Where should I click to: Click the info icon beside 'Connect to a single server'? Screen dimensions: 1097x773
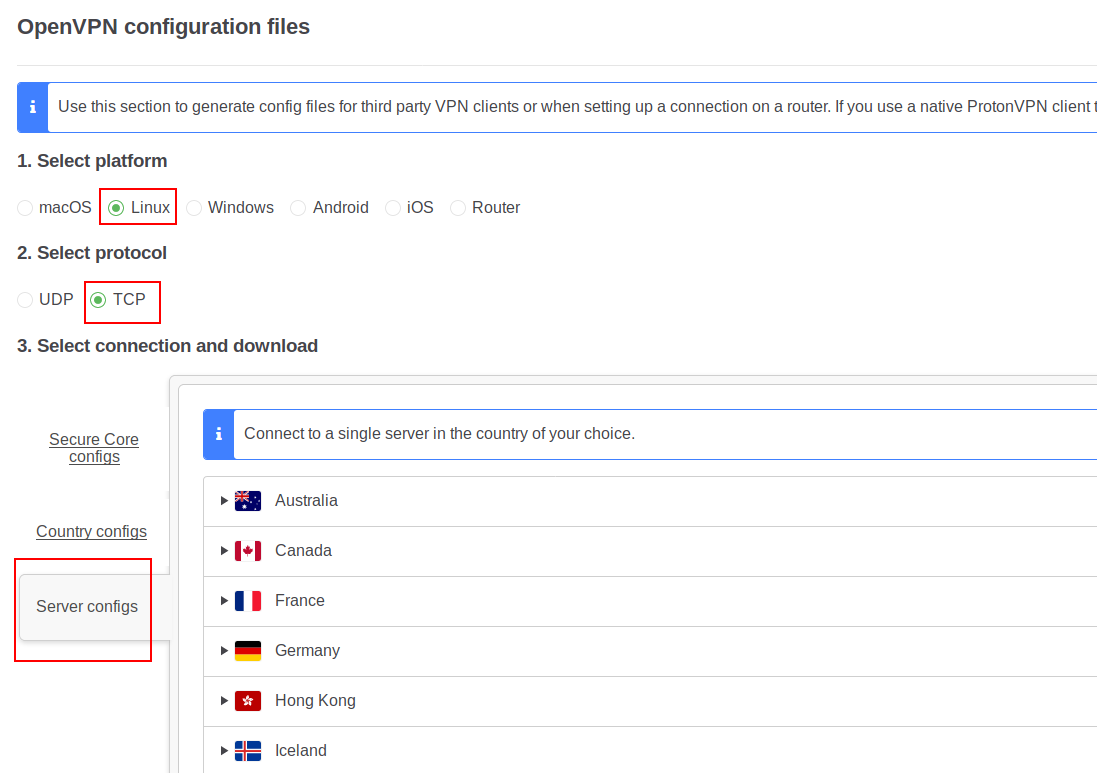(219, 434)
